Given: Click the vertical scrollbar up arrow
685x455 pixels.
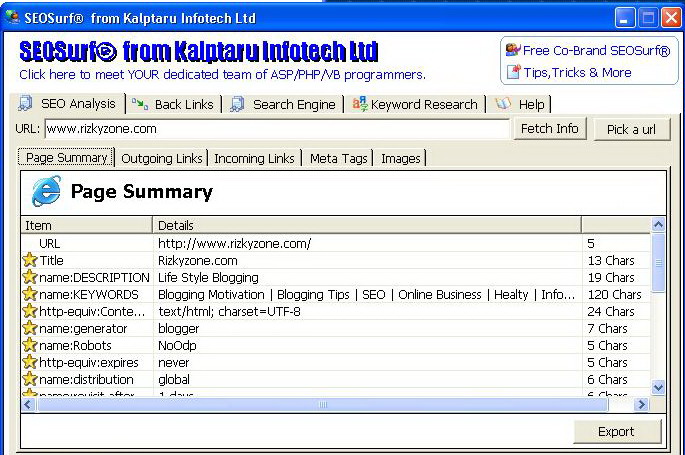Looking at the screenshot, I should point(658,225).
